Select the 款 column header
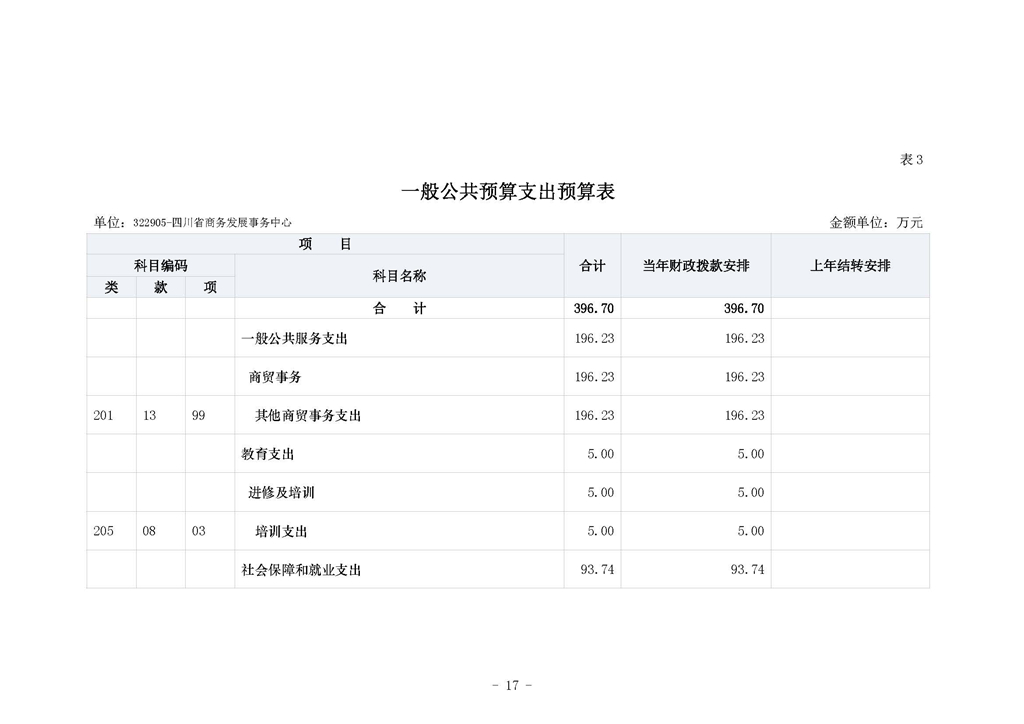Viewport: 1024px width, 724px height. 161,287
